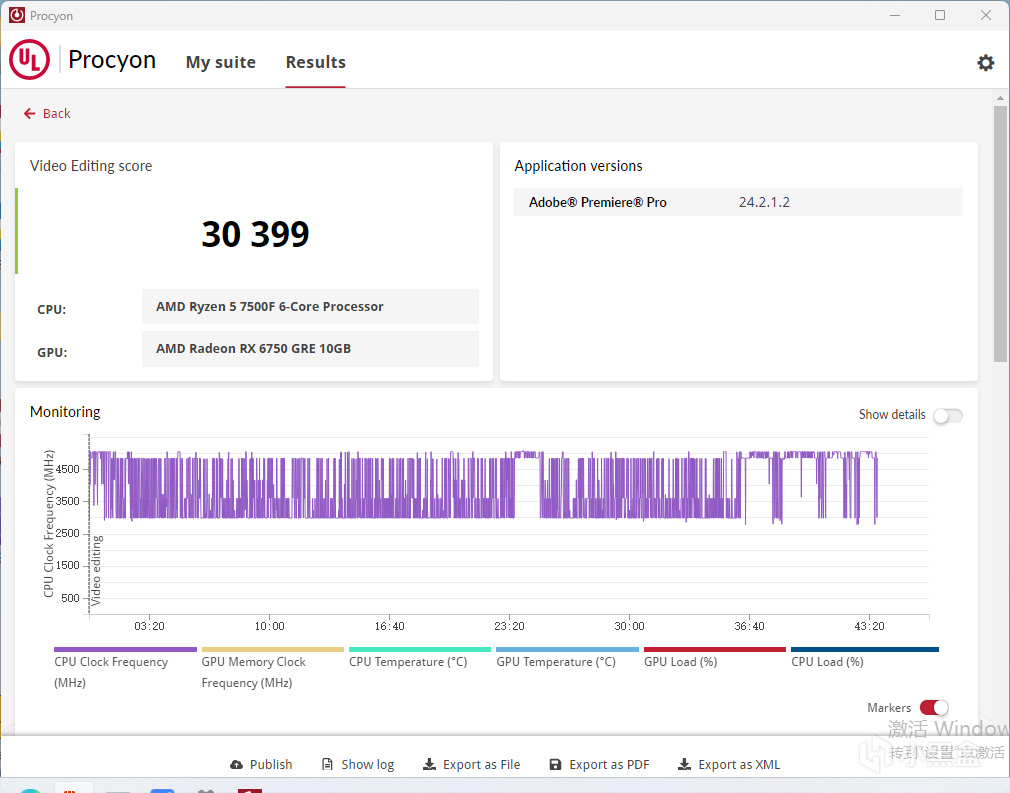Select the teal CPU Temperature legend bar
Viewport: 1010px width, 793px height.
coord(420,649)
